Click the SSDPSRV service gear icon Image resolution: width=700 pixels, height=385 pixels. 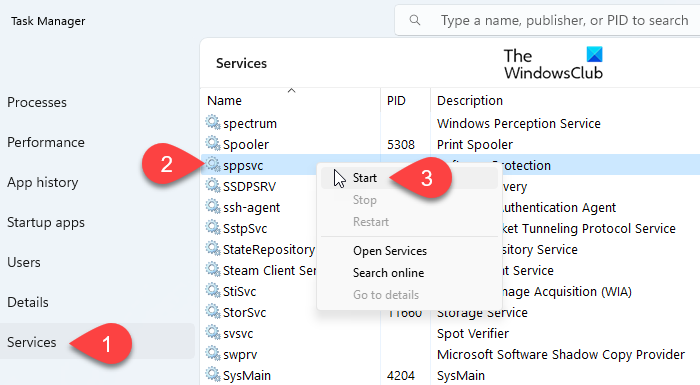(213, 185)
